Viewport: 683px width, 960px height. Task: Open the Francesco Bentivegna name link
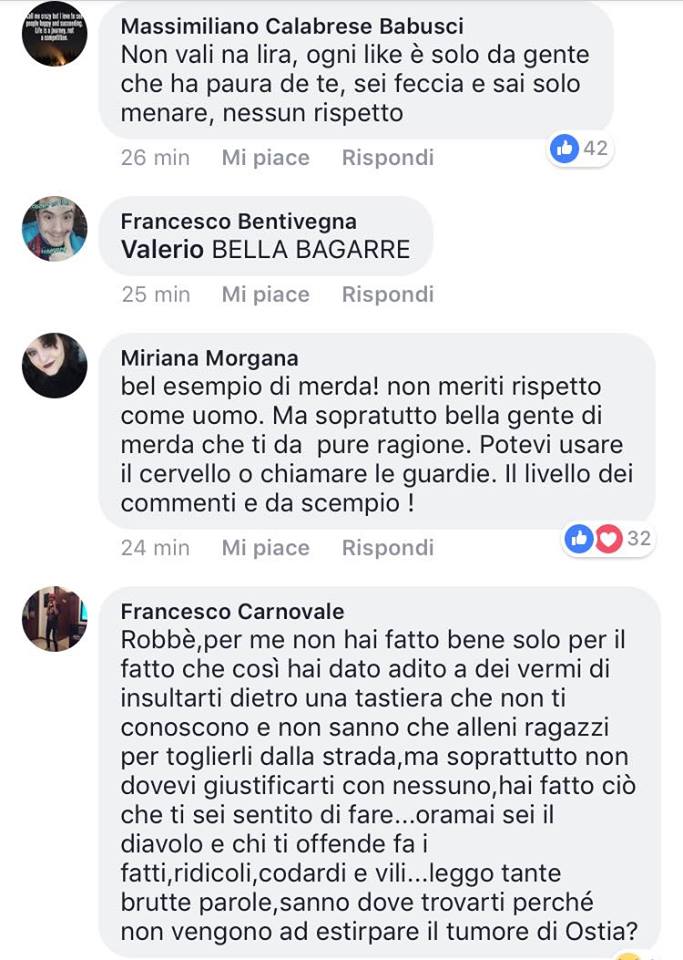[239, 222]
